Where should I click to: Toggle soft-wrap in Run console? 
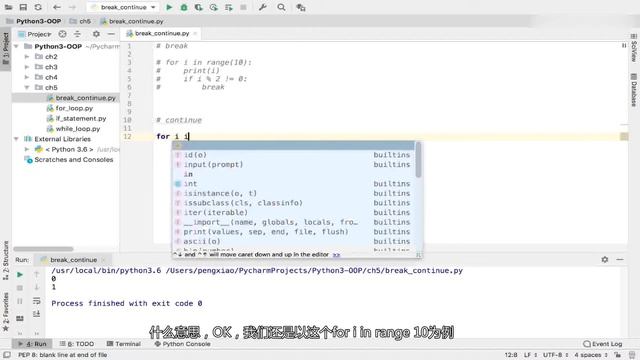(36, 301)
